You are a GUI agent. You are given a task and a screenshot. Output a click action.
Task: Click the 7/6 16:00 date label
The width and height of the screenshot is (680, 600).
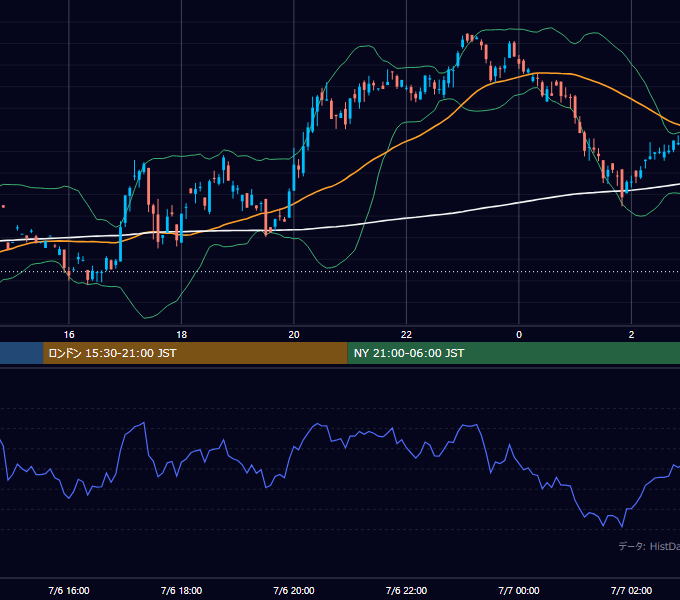point(69,590)
